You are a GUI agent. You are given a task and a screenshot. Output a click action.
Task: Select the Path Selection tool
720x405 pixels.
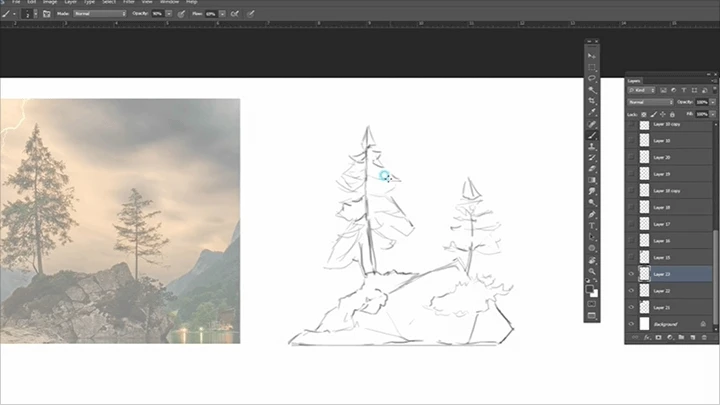(592, 237)
